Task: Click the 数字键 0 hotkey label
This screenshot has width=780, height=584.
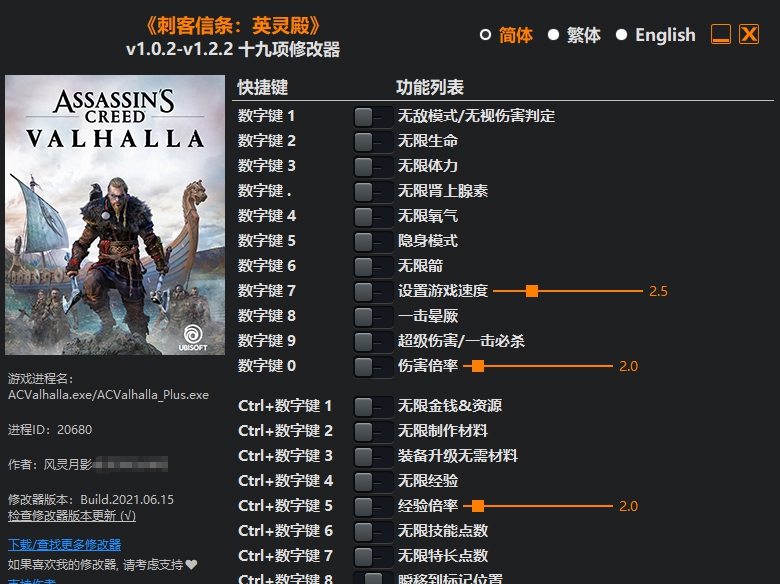Action: [267, 366]
